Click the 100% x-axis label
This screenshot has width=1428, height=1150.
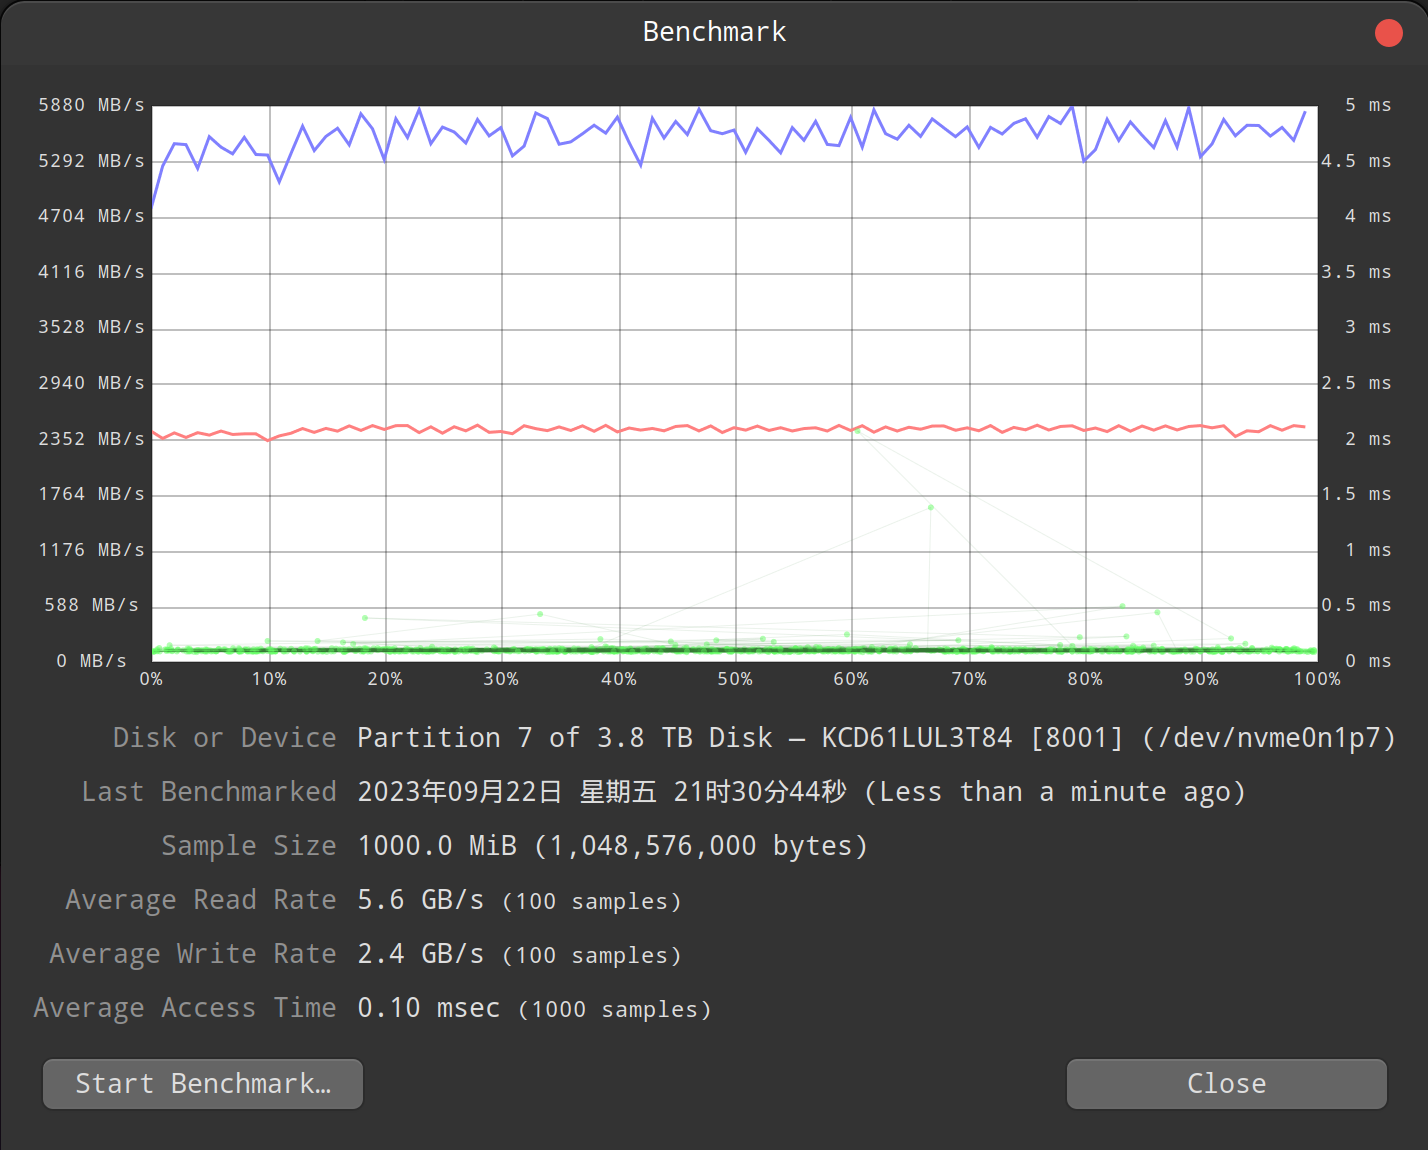click(1317, 679)
